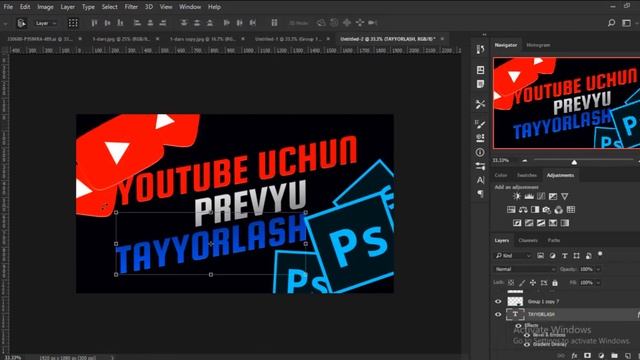The width and height of the screenshot is (640, 360).
Task: Add a Curves adjustment
Action: [x=541, y=196]
